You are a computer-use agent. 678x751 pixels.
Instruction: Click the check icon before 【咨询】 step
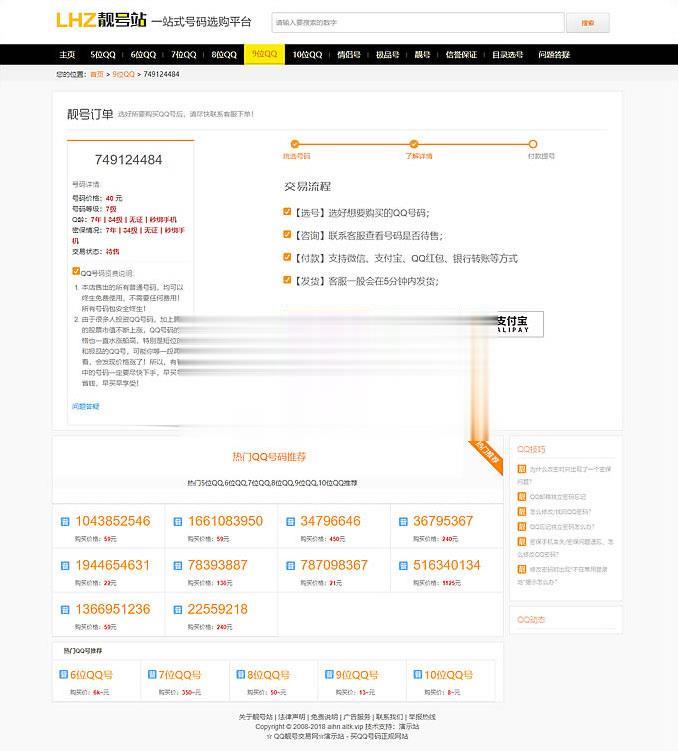coord(287,234)
